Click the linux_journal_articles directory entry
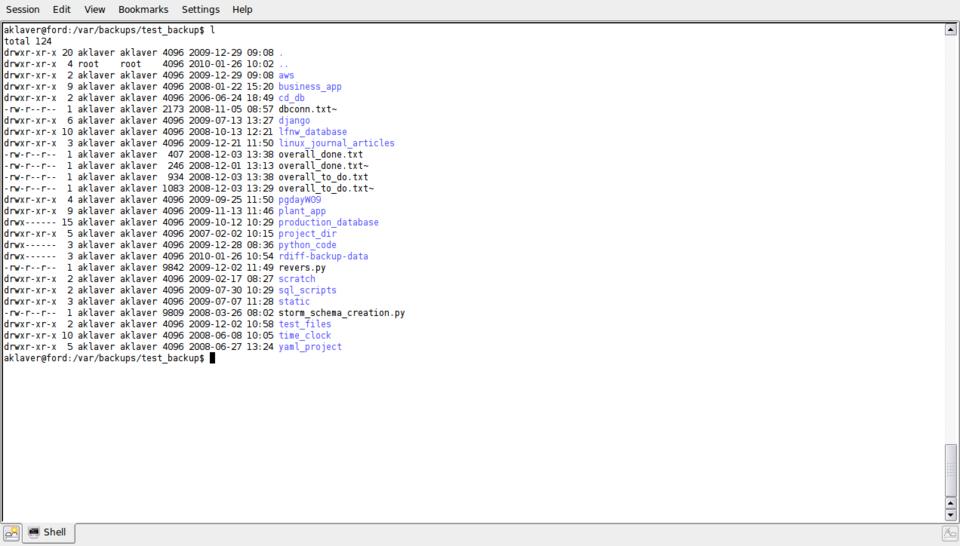 (x=336, y=143)
